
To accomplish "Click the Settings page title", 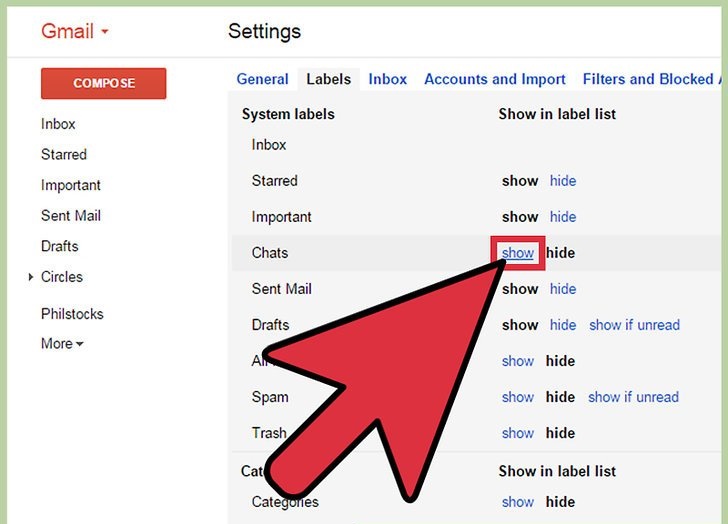I will click(x=264, y=32).
